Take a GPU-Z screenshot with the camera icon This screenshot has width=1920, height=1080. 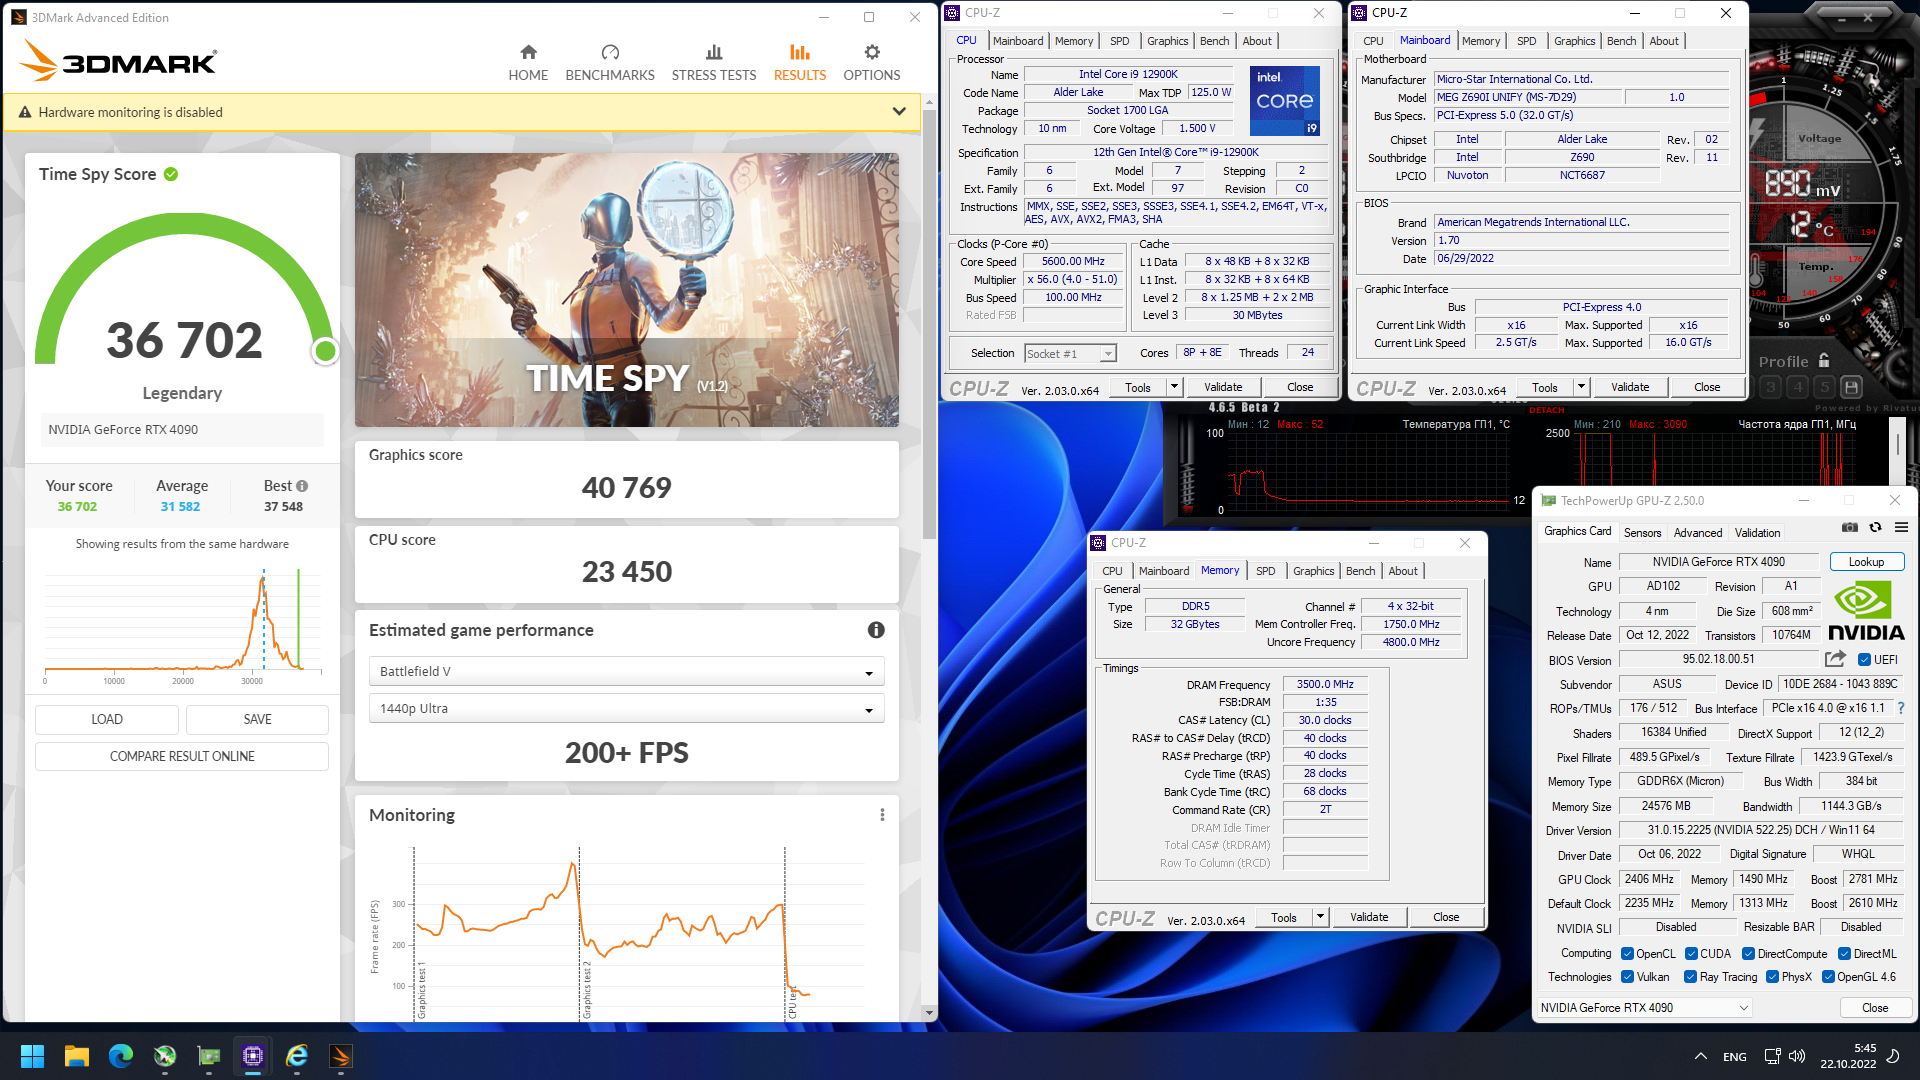pos(1850,528)
